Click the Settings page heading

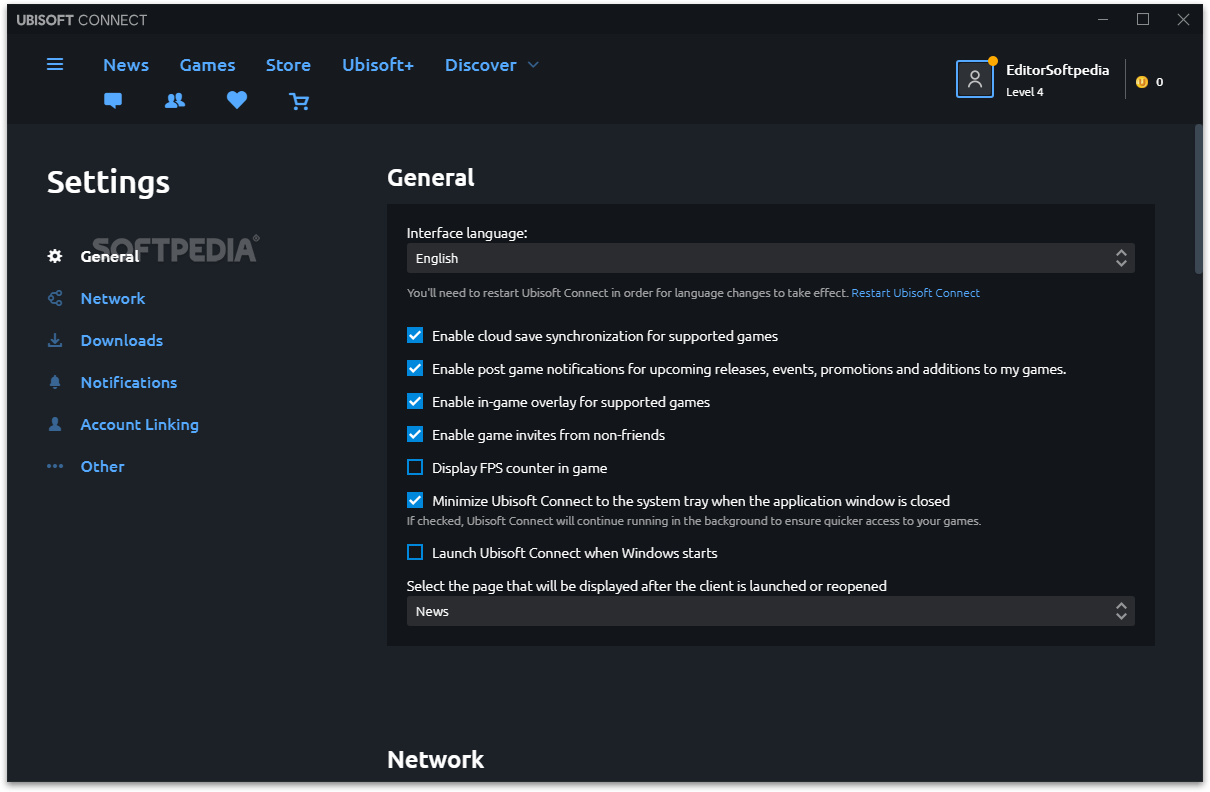pos(108,182)
